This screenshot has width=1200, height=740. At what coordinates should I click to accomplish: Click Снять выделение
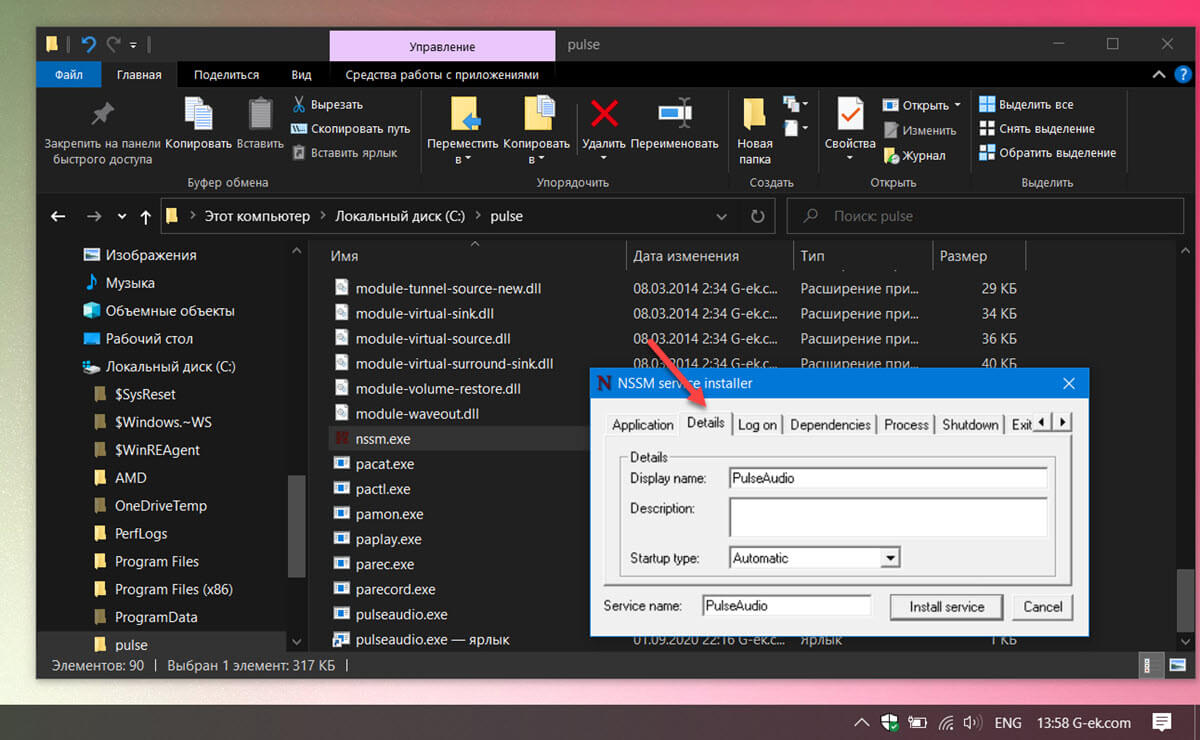tap(1037, 128)
